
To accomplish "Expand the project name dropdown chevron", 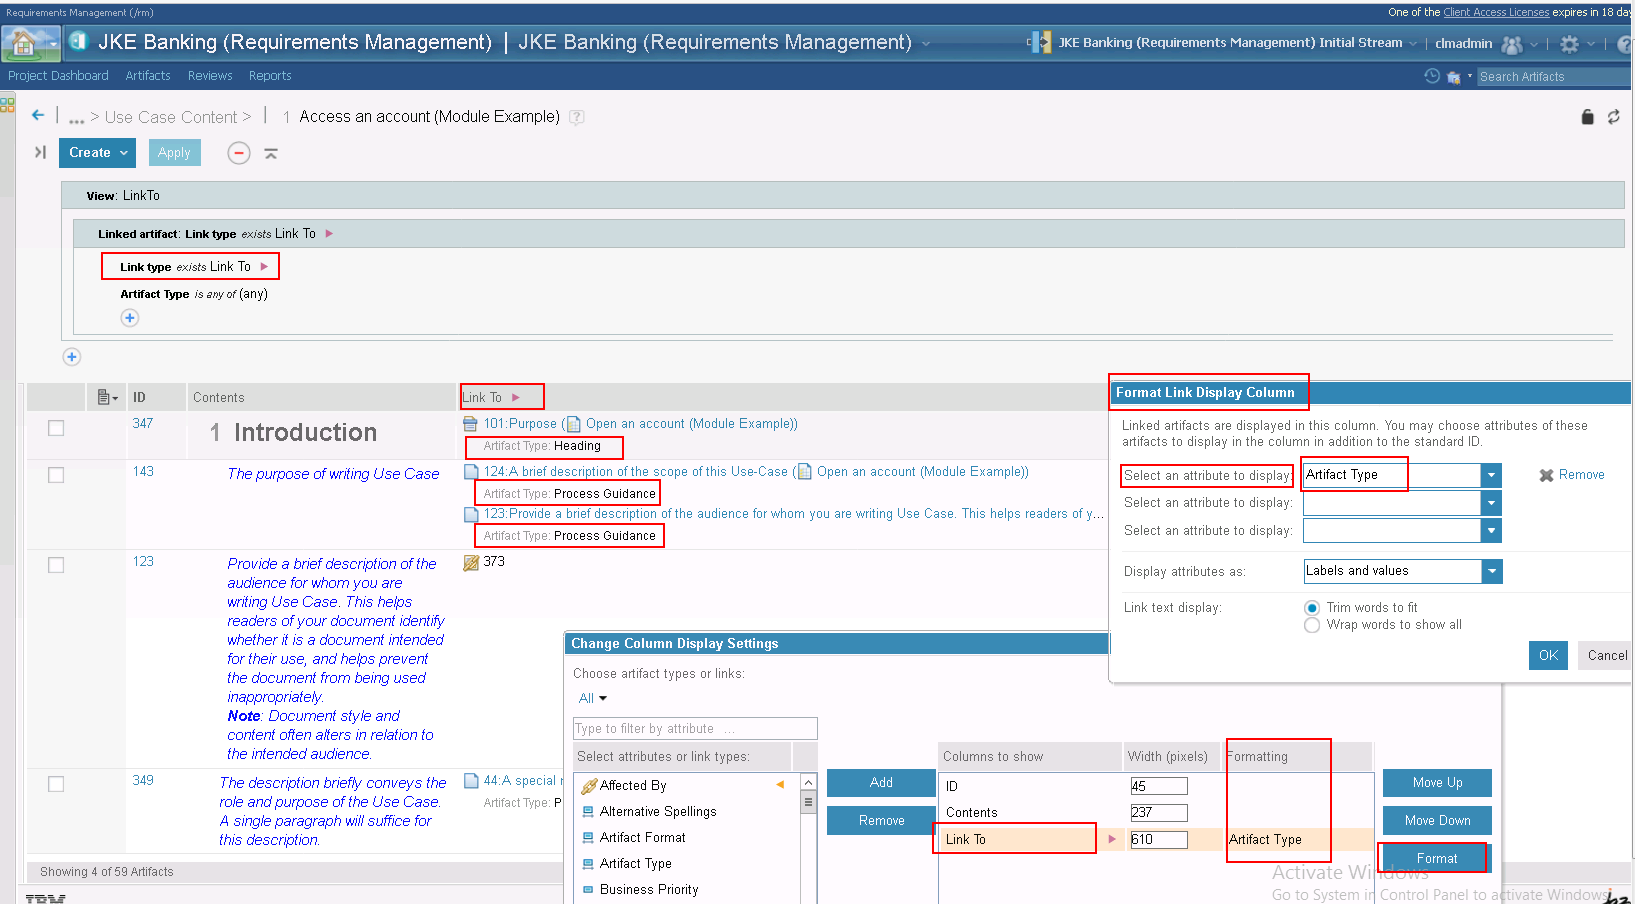I will coord(926,43).
